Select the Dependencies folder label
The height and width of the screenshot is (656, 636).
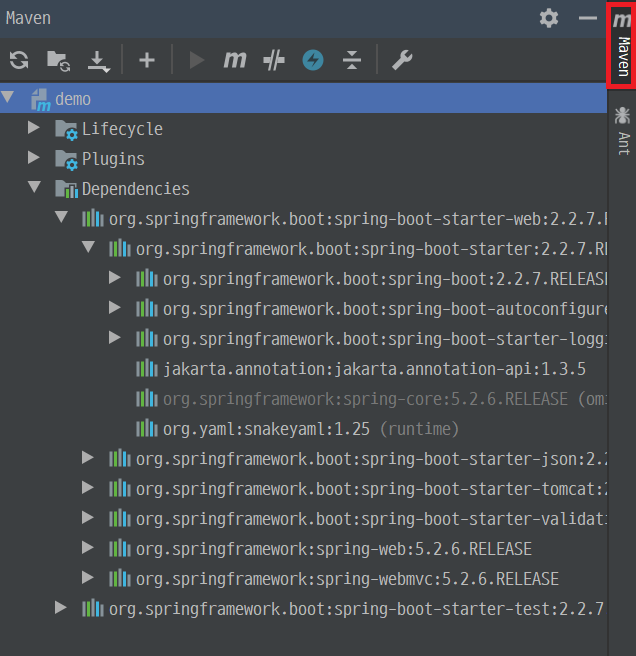click(136, 189)
